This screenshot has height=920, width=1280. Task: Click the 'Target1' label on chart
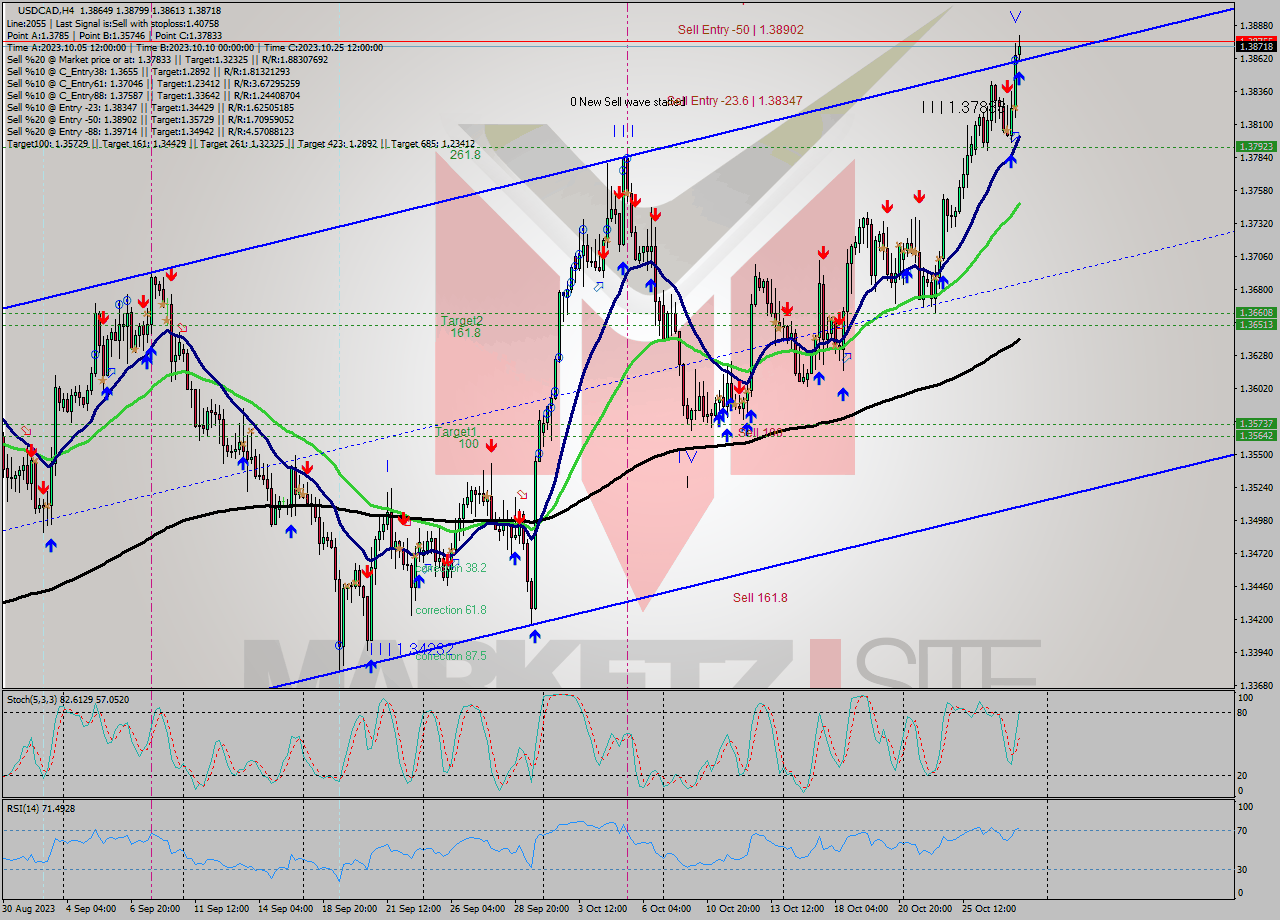click(x=455, y=432)
